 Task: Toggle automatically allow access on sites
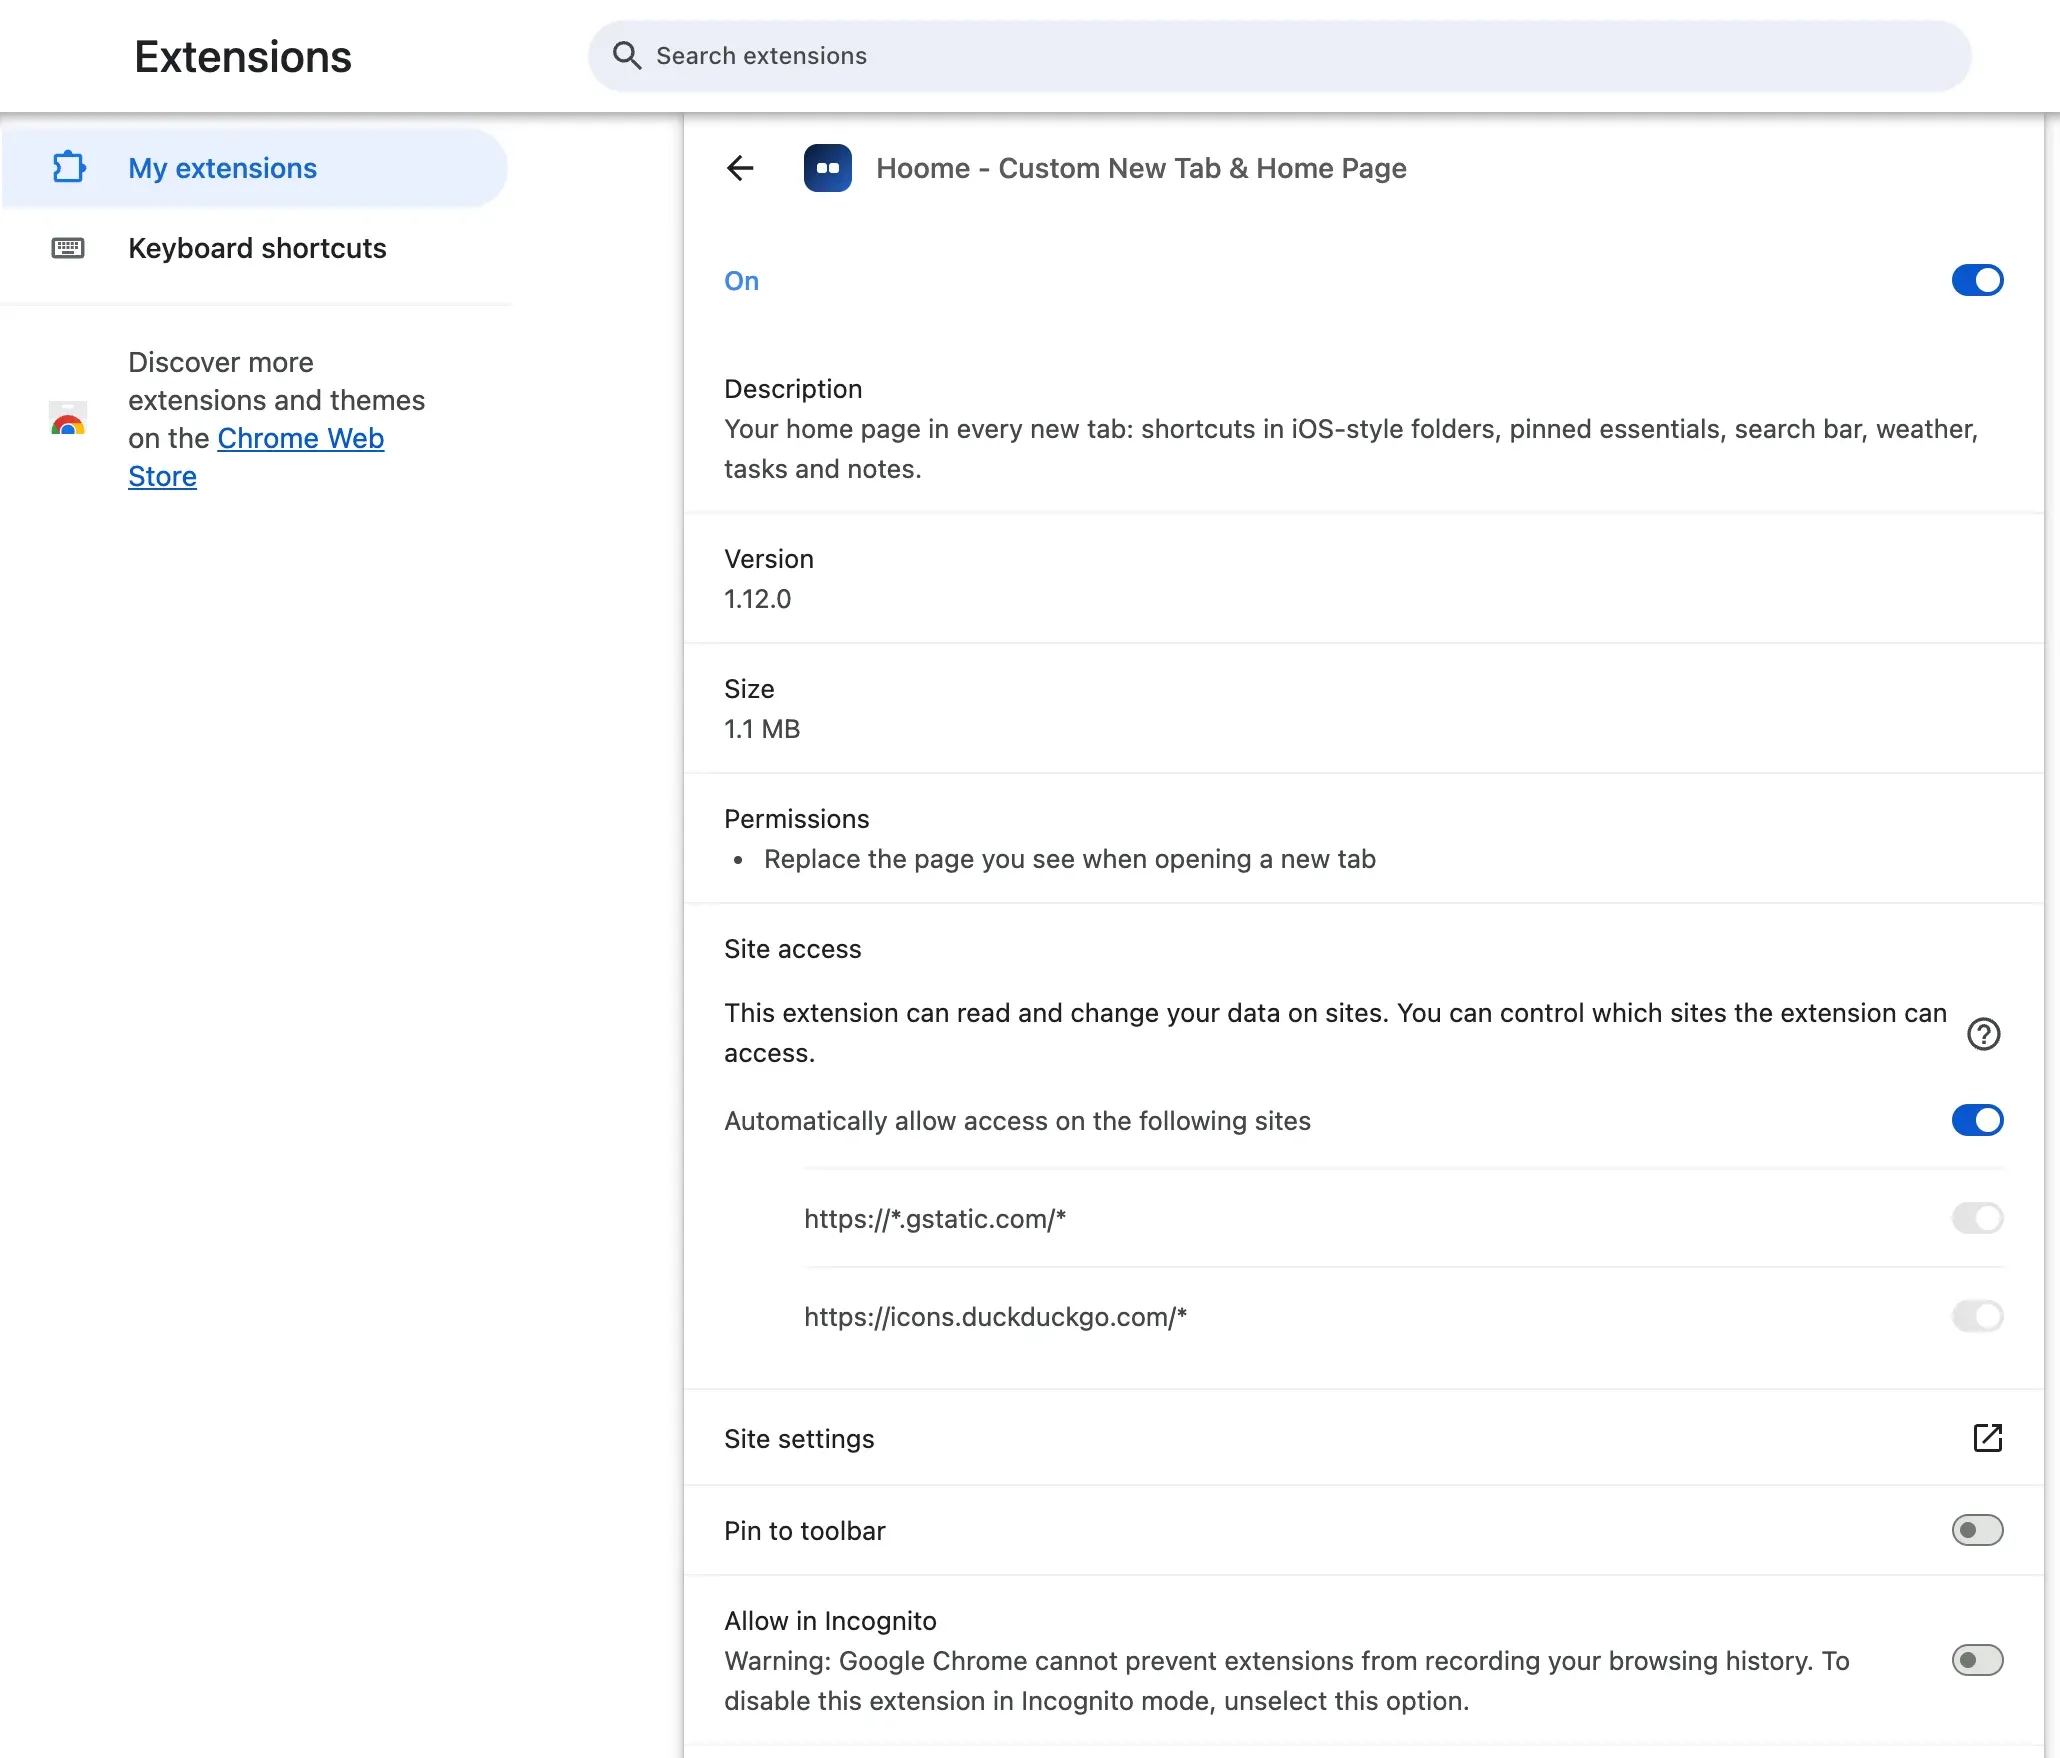tap(1977, 1120)
